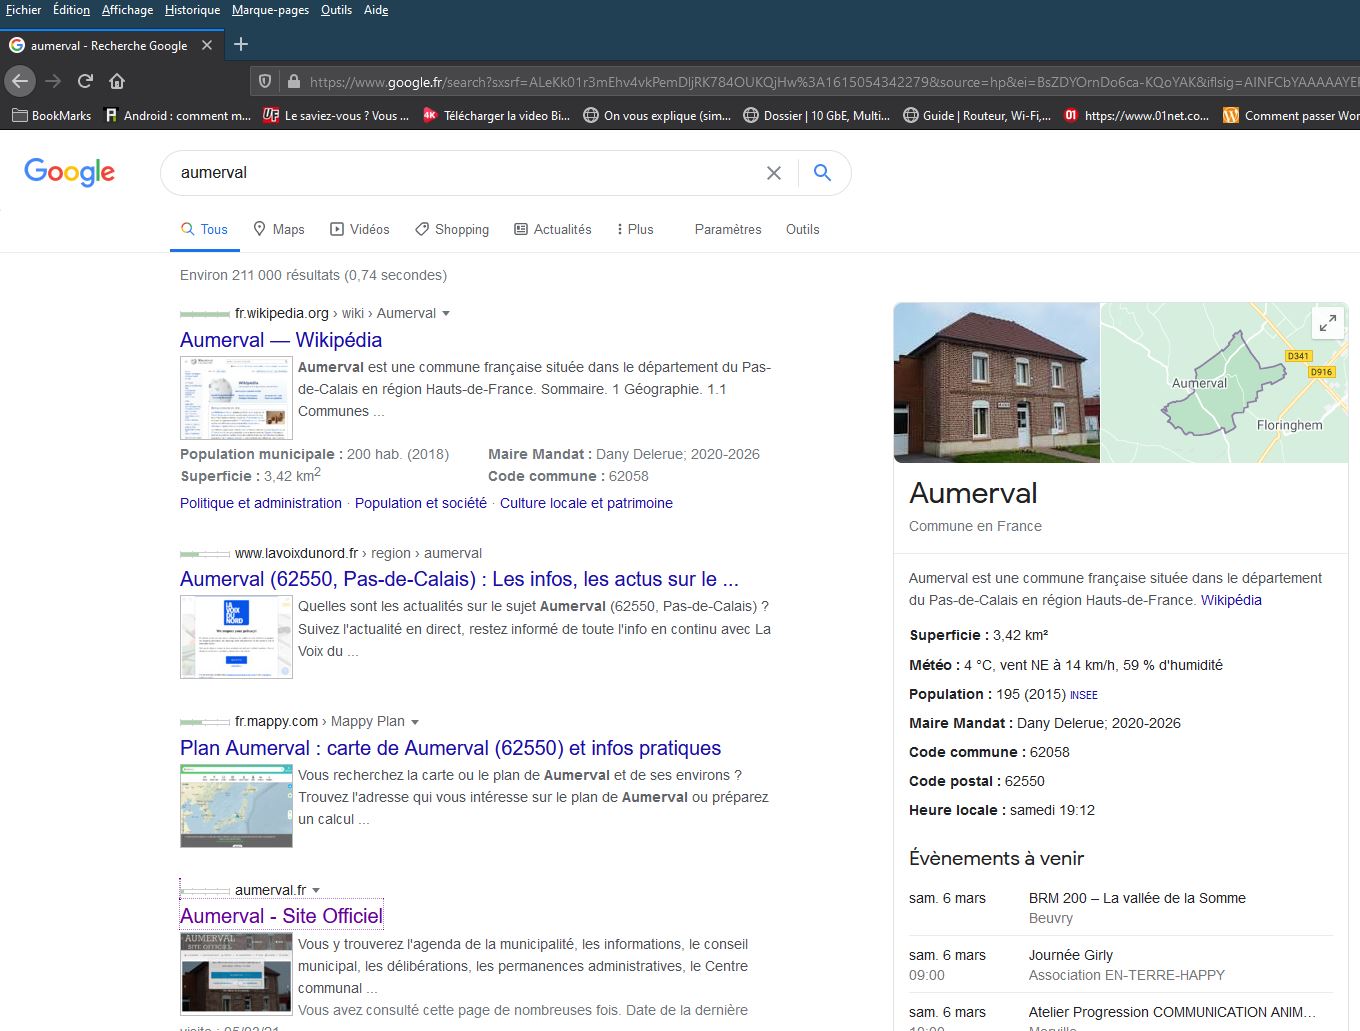Open the Fichier menu
The width and height of the screenshot is (1360, 1031).
click(24, 10)
